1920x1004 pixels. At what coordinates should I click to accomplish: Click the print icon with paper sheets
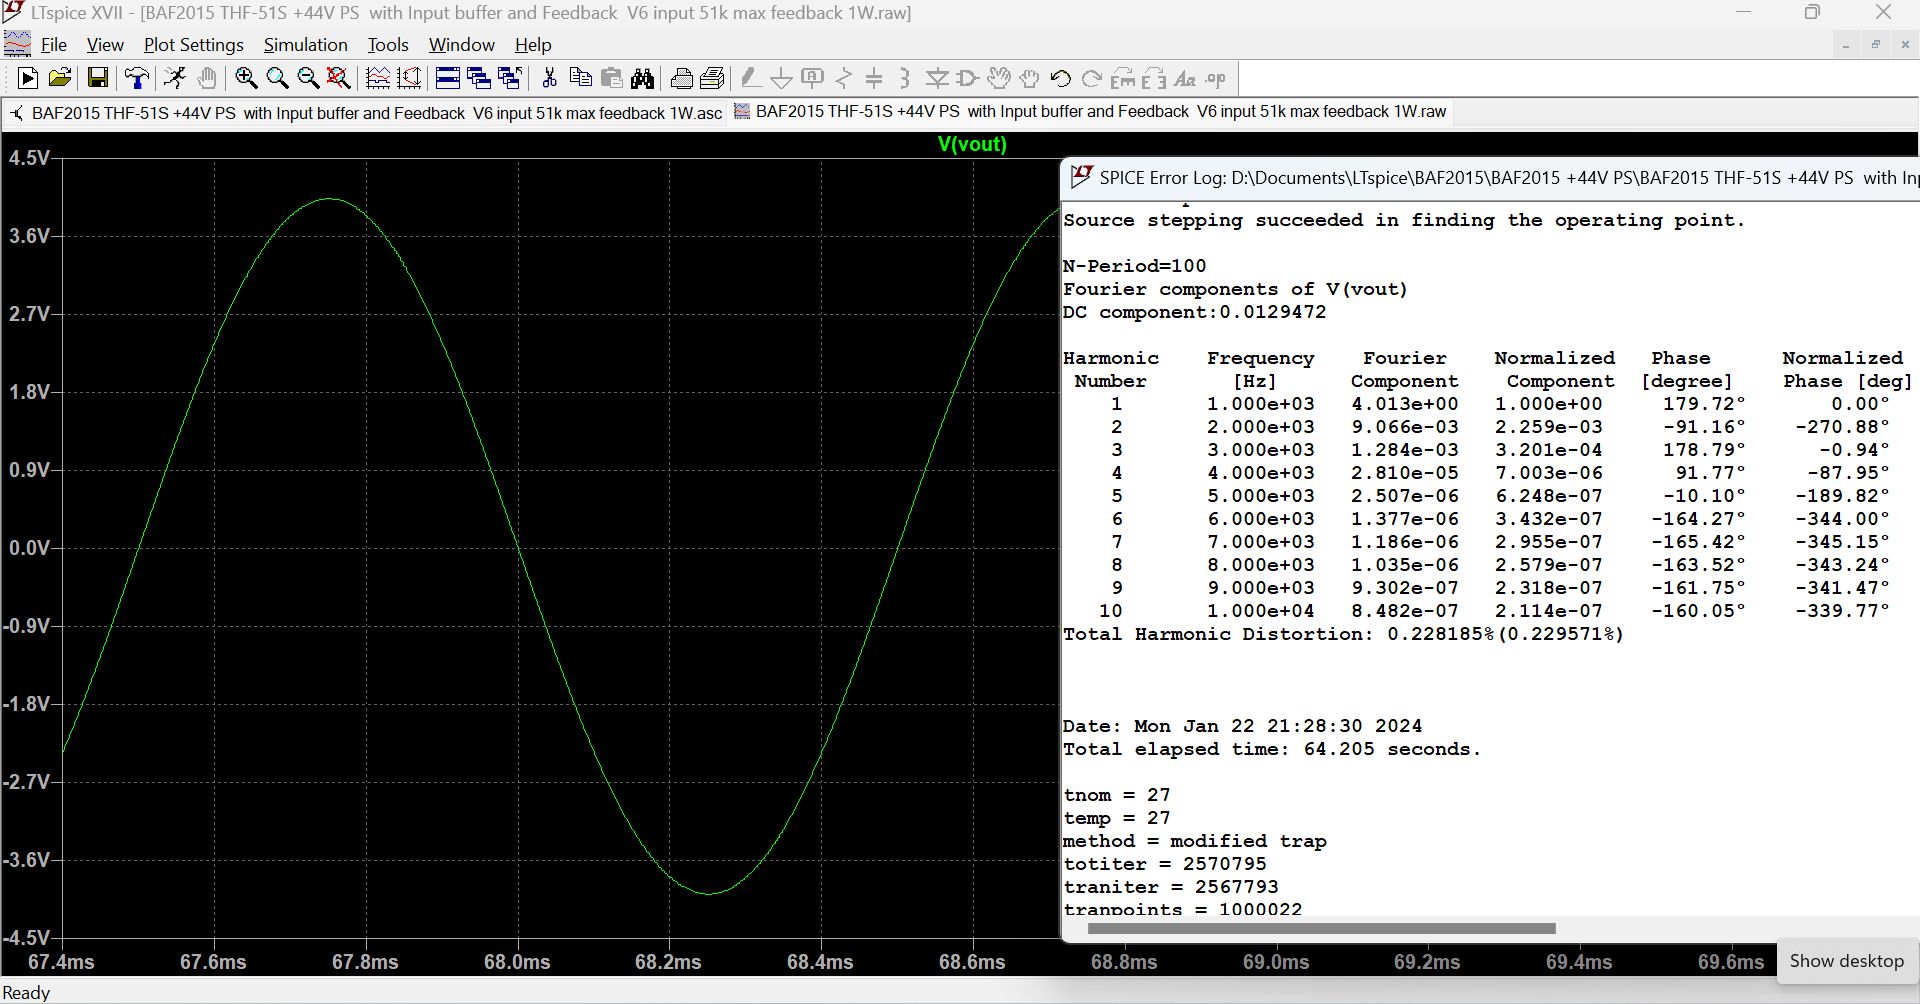click(x=712, y=78)
